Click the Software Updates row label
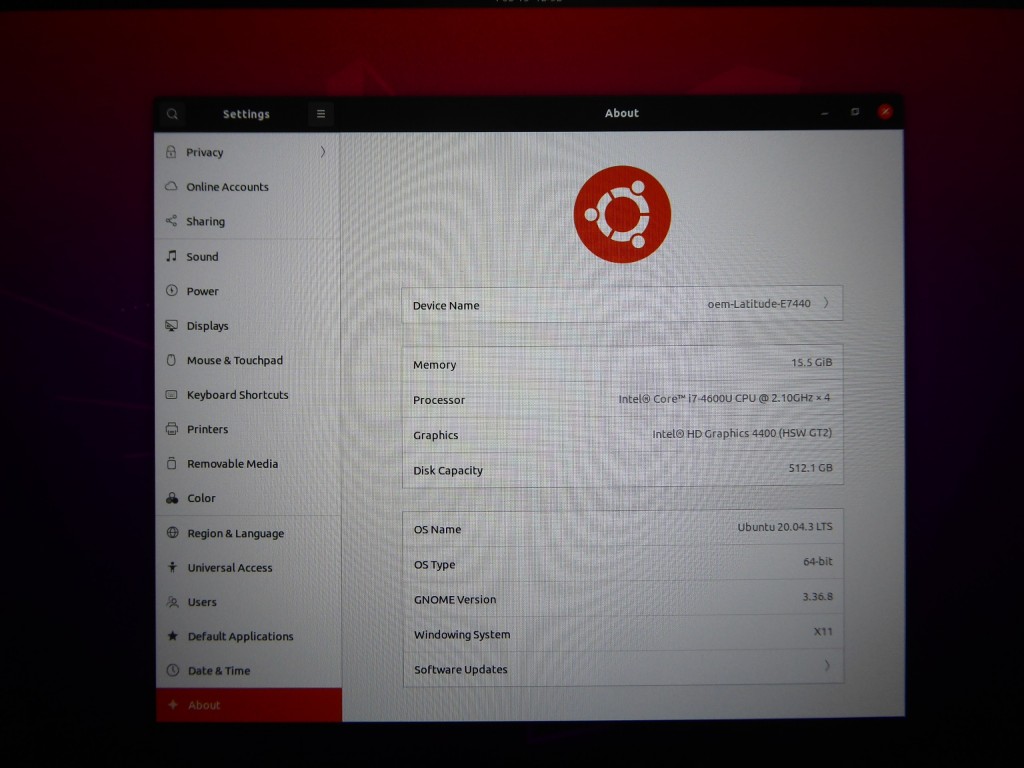Image resolution: width=1024 pixels, height=768 pixels. 460,669
